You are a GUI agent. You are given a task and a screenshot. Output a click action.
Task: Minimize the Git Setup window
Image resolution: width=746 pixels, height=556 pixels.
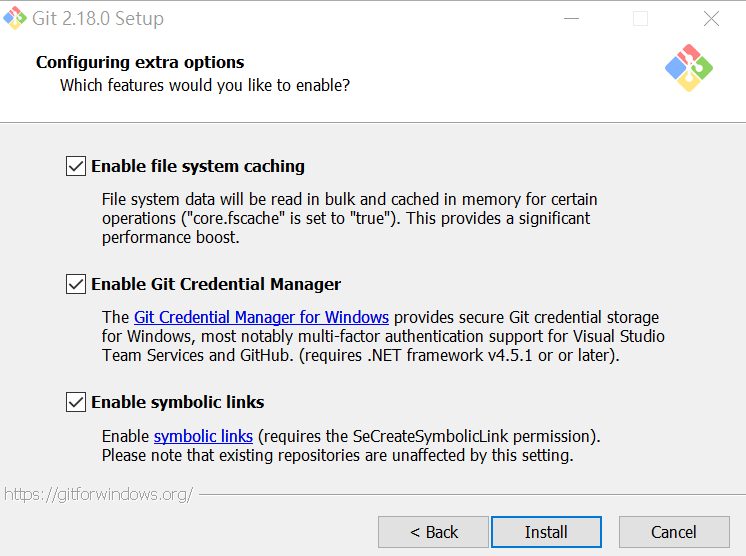point(571,19)
